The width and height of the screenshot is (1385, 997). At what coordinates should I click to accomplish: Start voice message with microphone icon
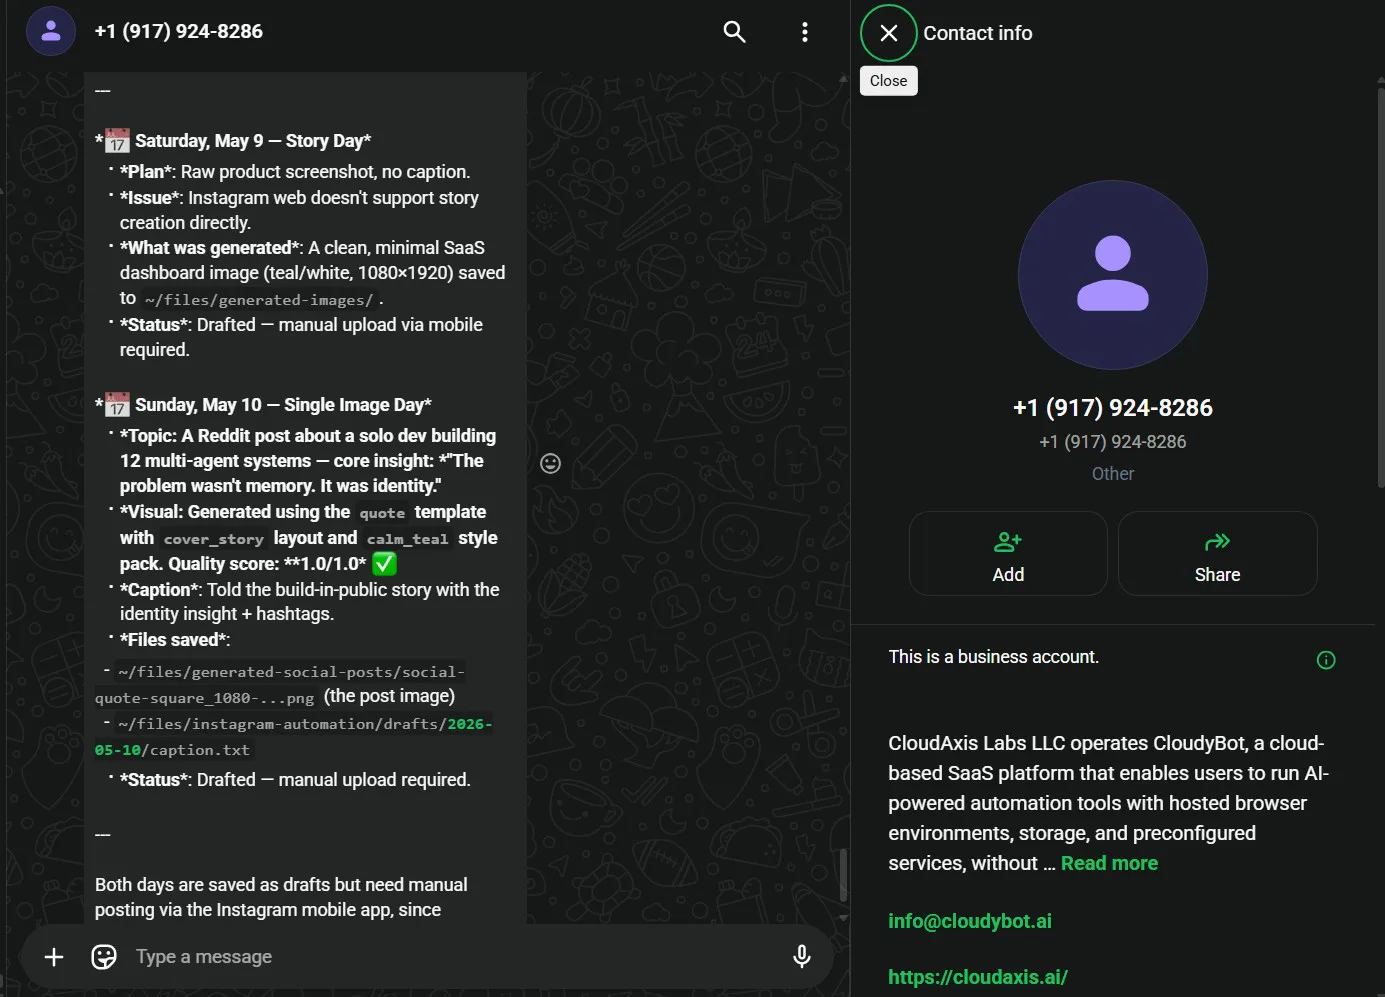point(801,957)
